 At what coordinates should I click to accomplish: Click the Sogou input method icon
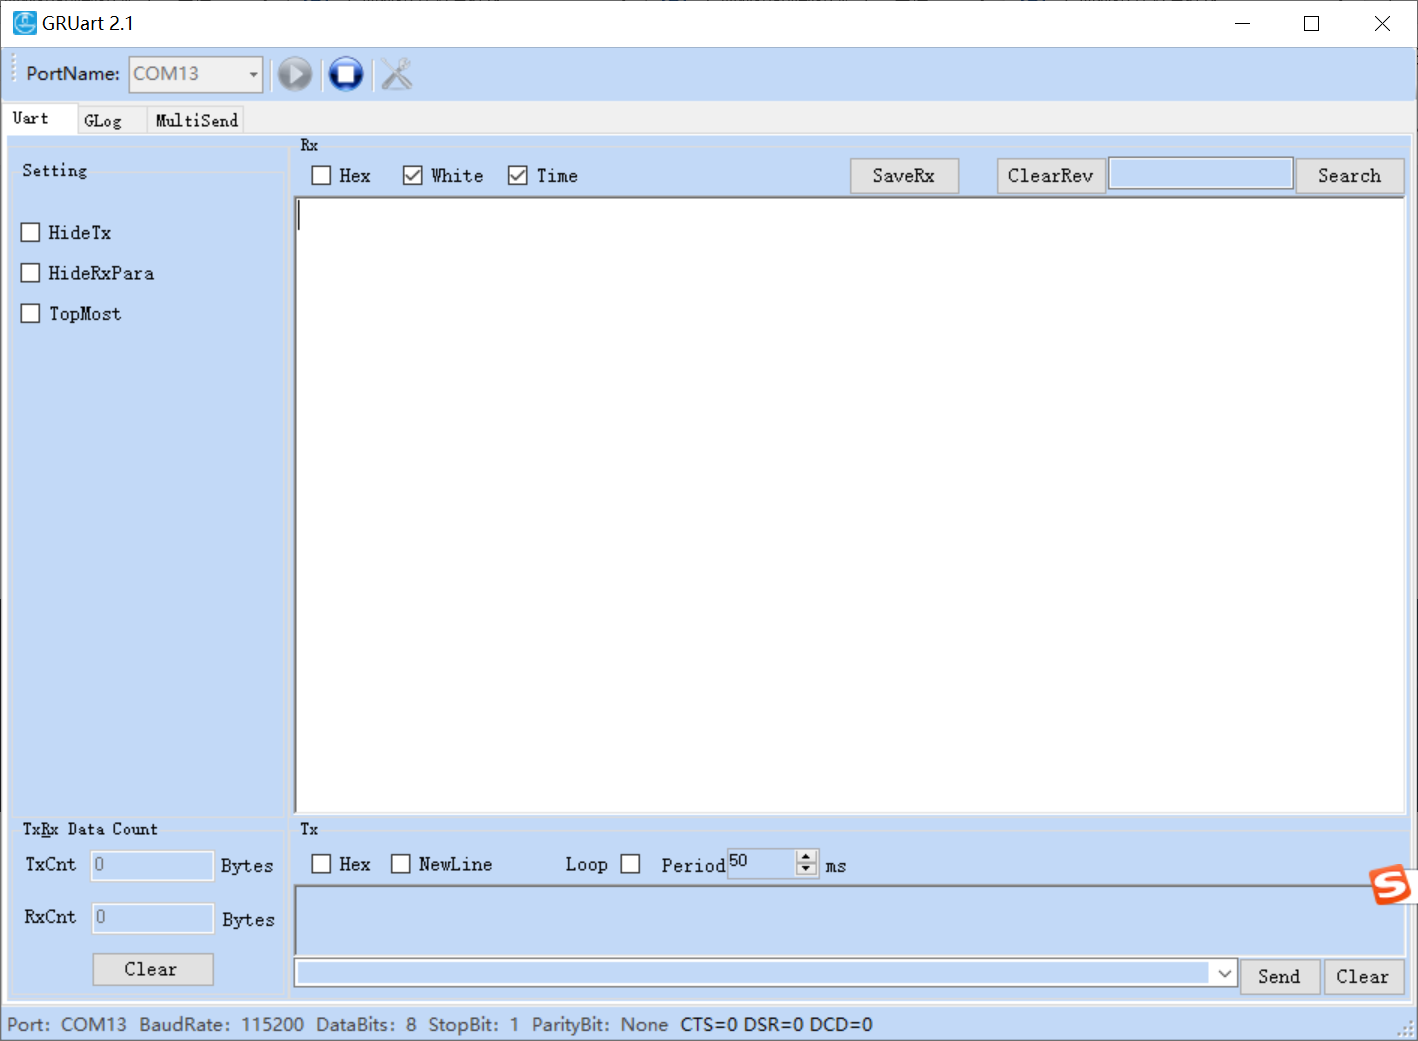(1390, 885)
